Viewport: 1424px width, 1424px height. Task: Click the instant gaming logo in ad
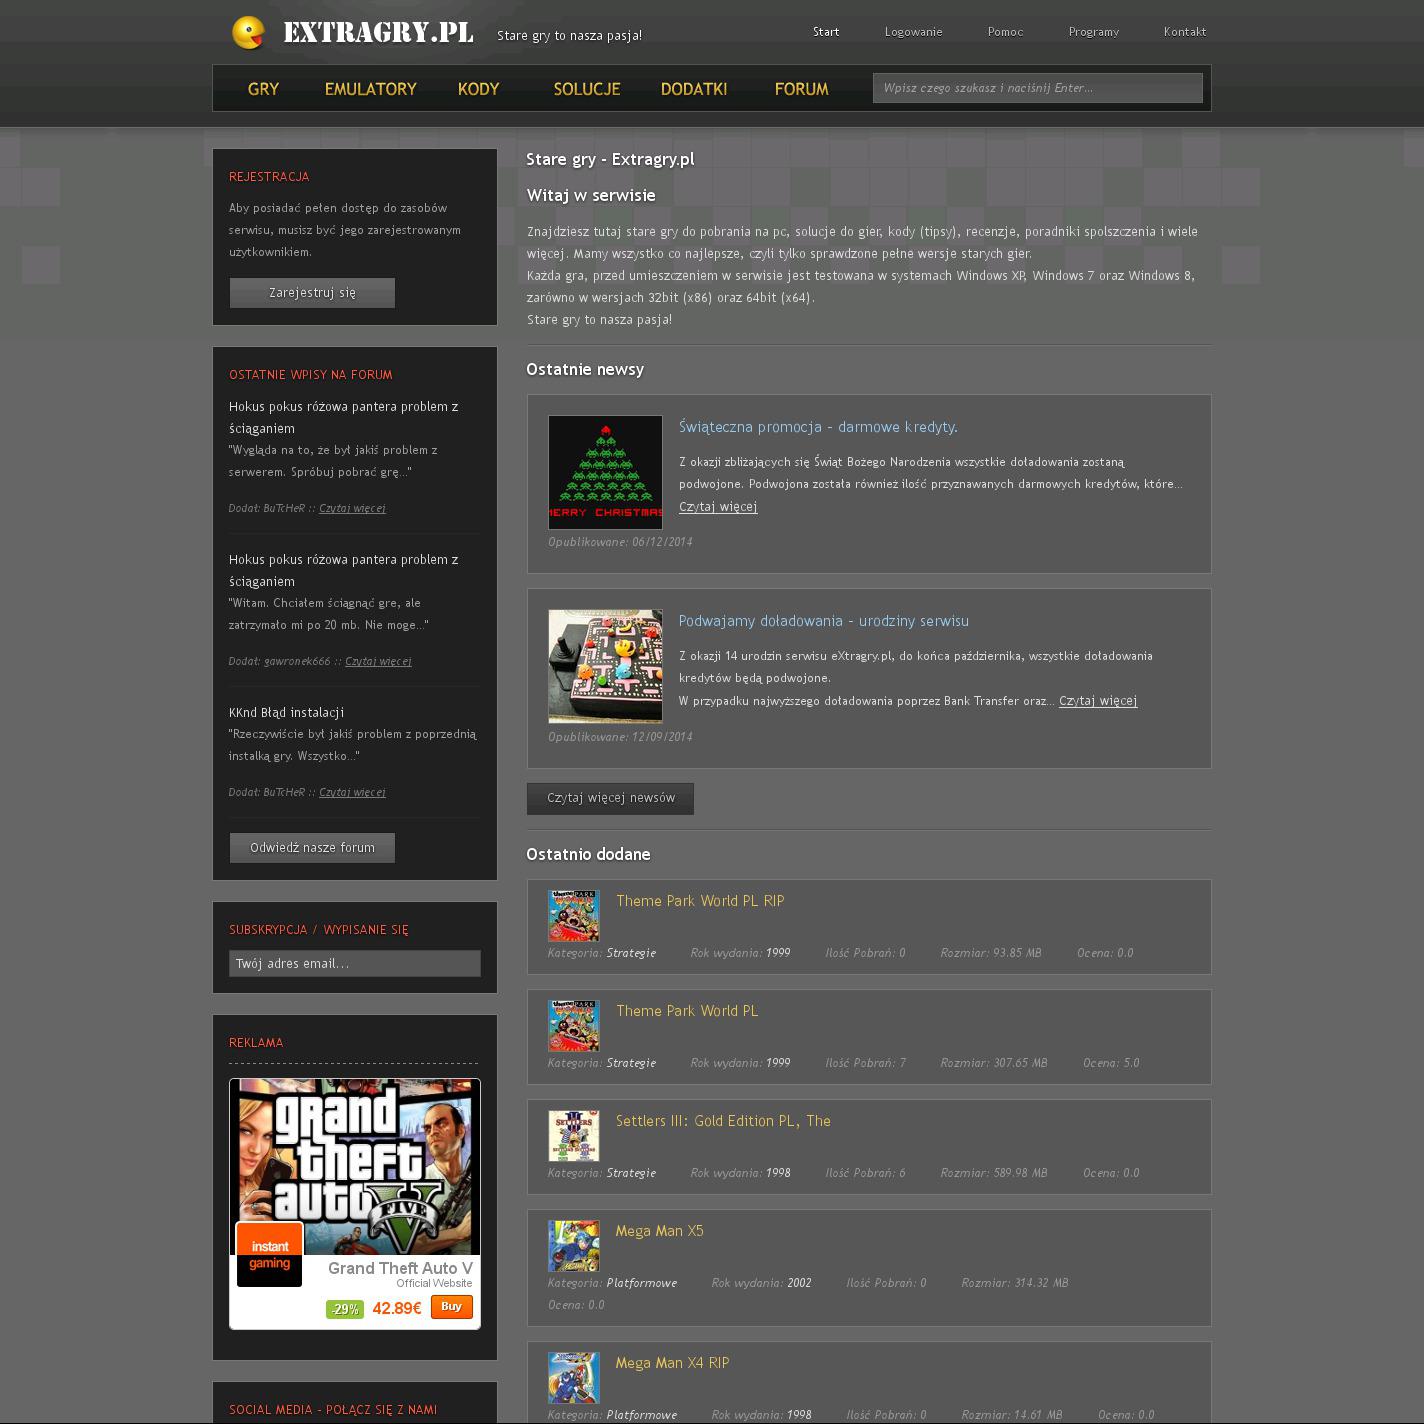tap(269, 1254)
